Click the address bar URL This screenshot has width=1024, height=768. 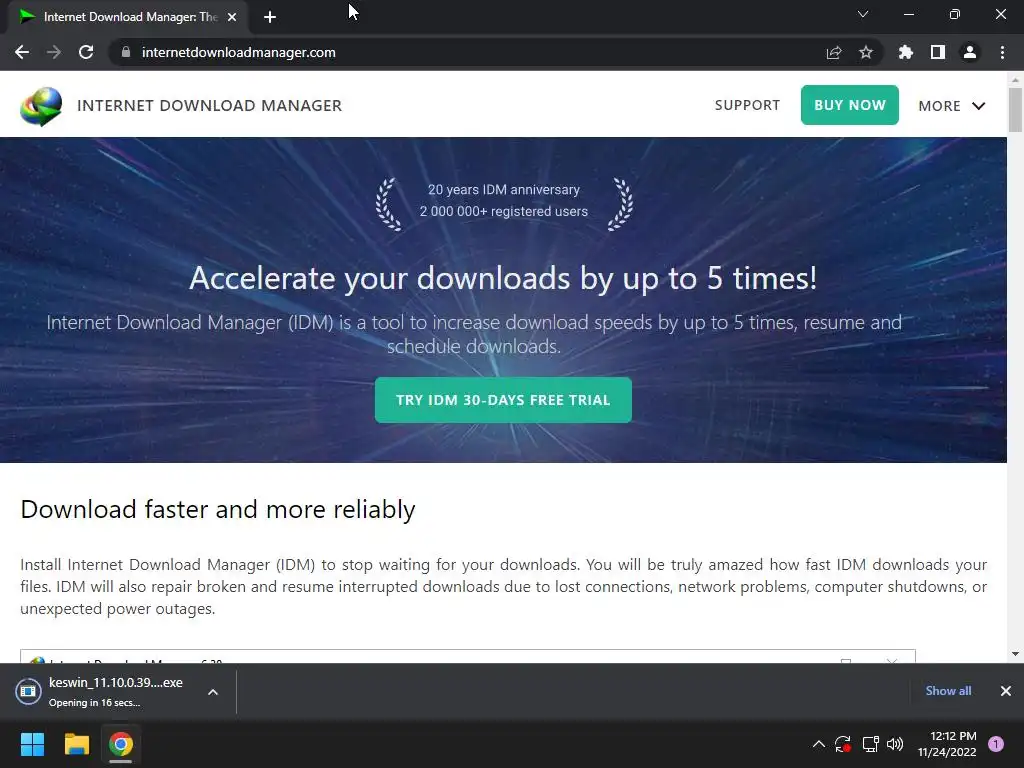coord(238,52)
